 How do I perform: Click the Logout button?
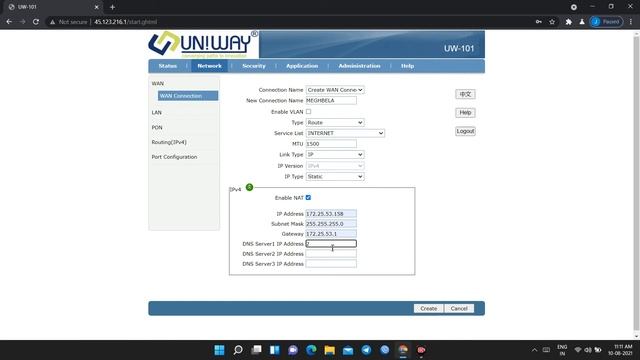(x=465, y=131)
